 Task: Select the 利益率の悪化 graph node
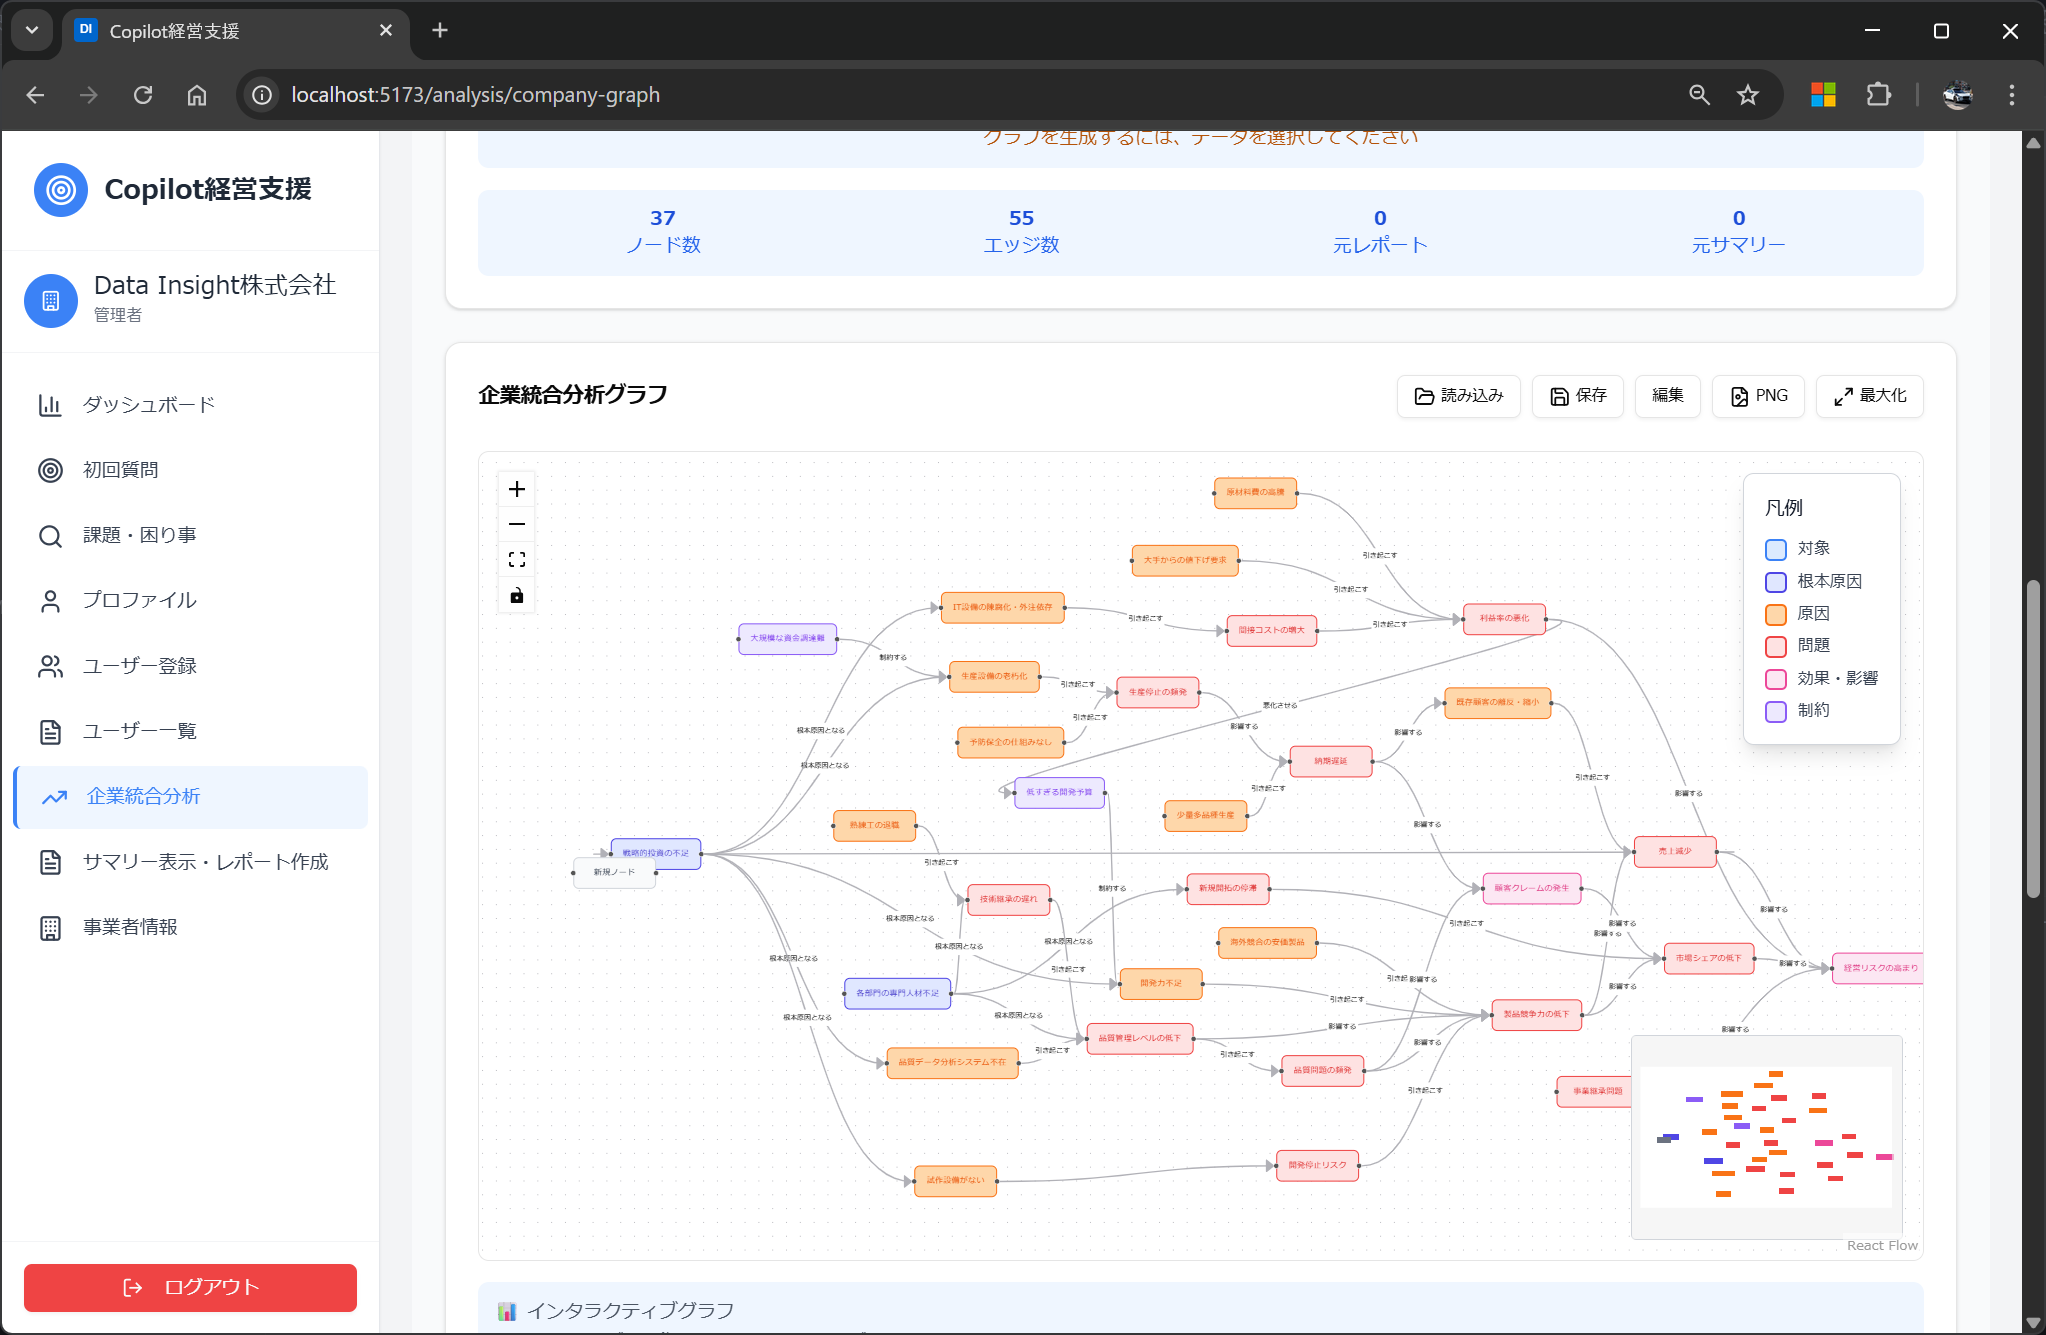(1504, 618)
